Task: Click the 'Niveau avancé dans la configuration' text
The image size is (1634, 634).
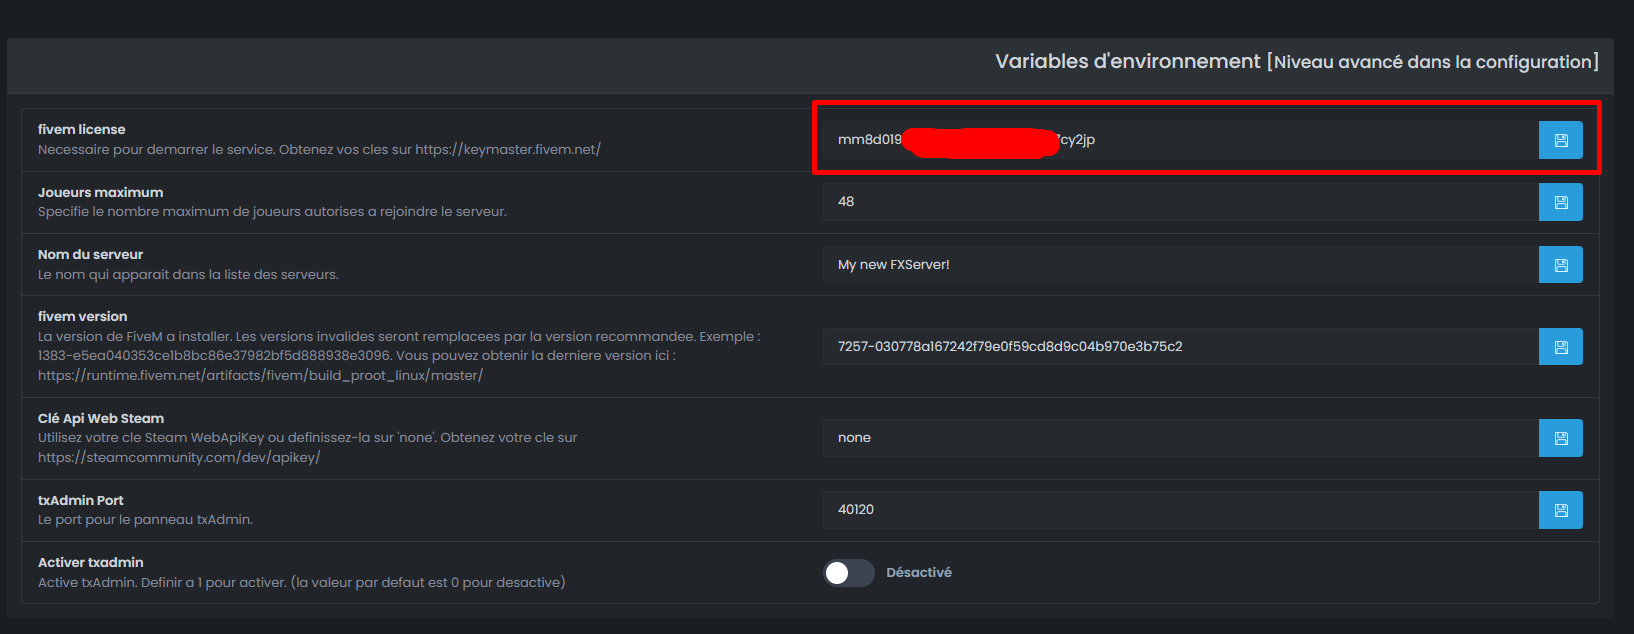Action: (x=1433, y=62)
